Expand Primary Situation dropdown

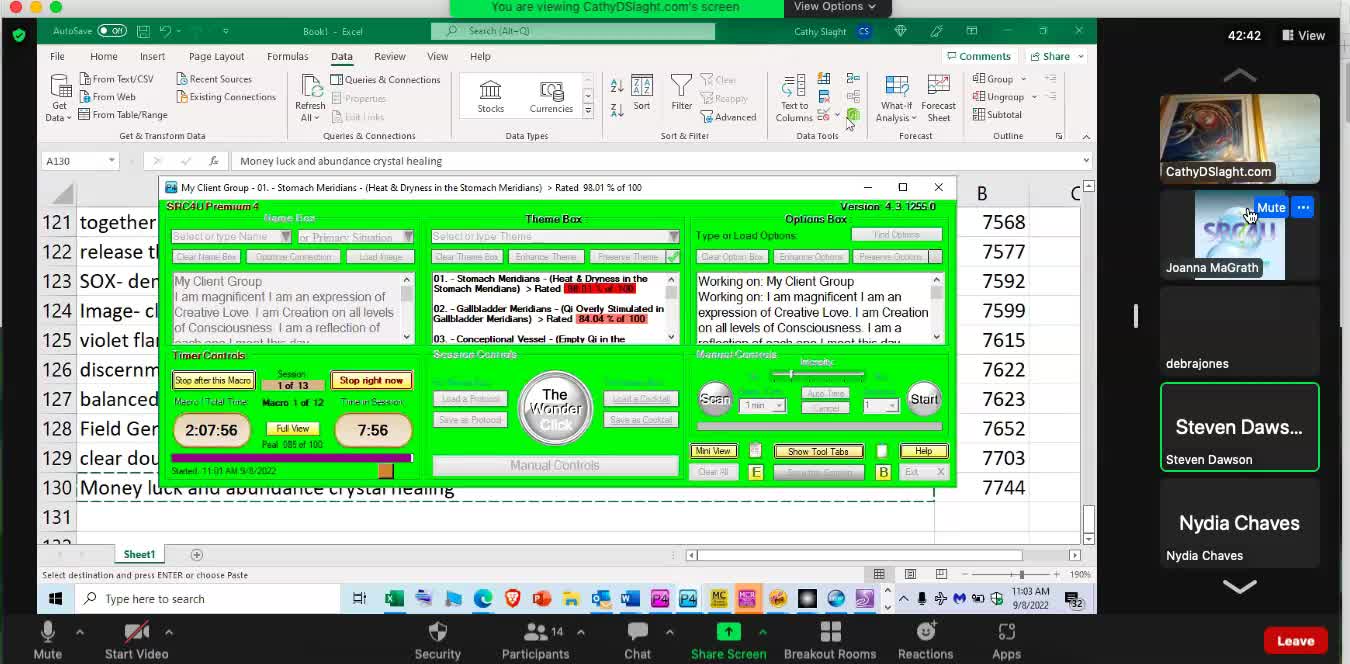point(408,237)
